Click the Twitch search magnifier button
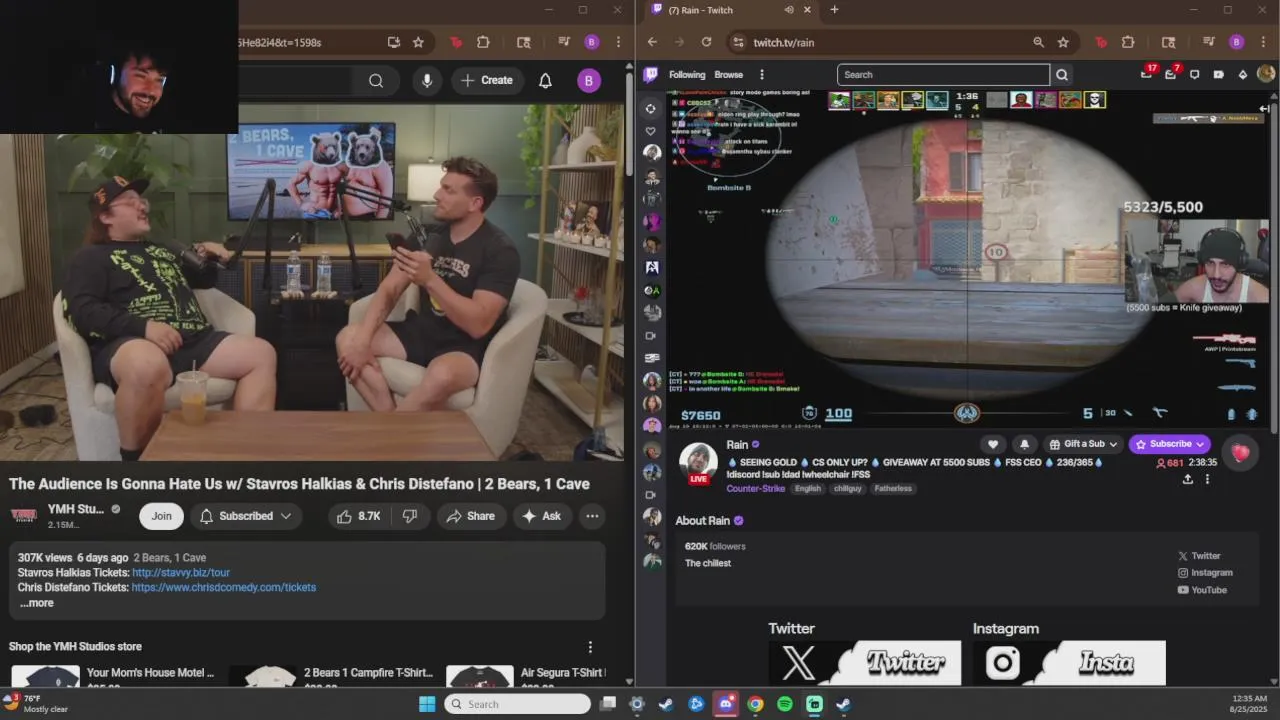The image size is (1280, 720). 1062,74
